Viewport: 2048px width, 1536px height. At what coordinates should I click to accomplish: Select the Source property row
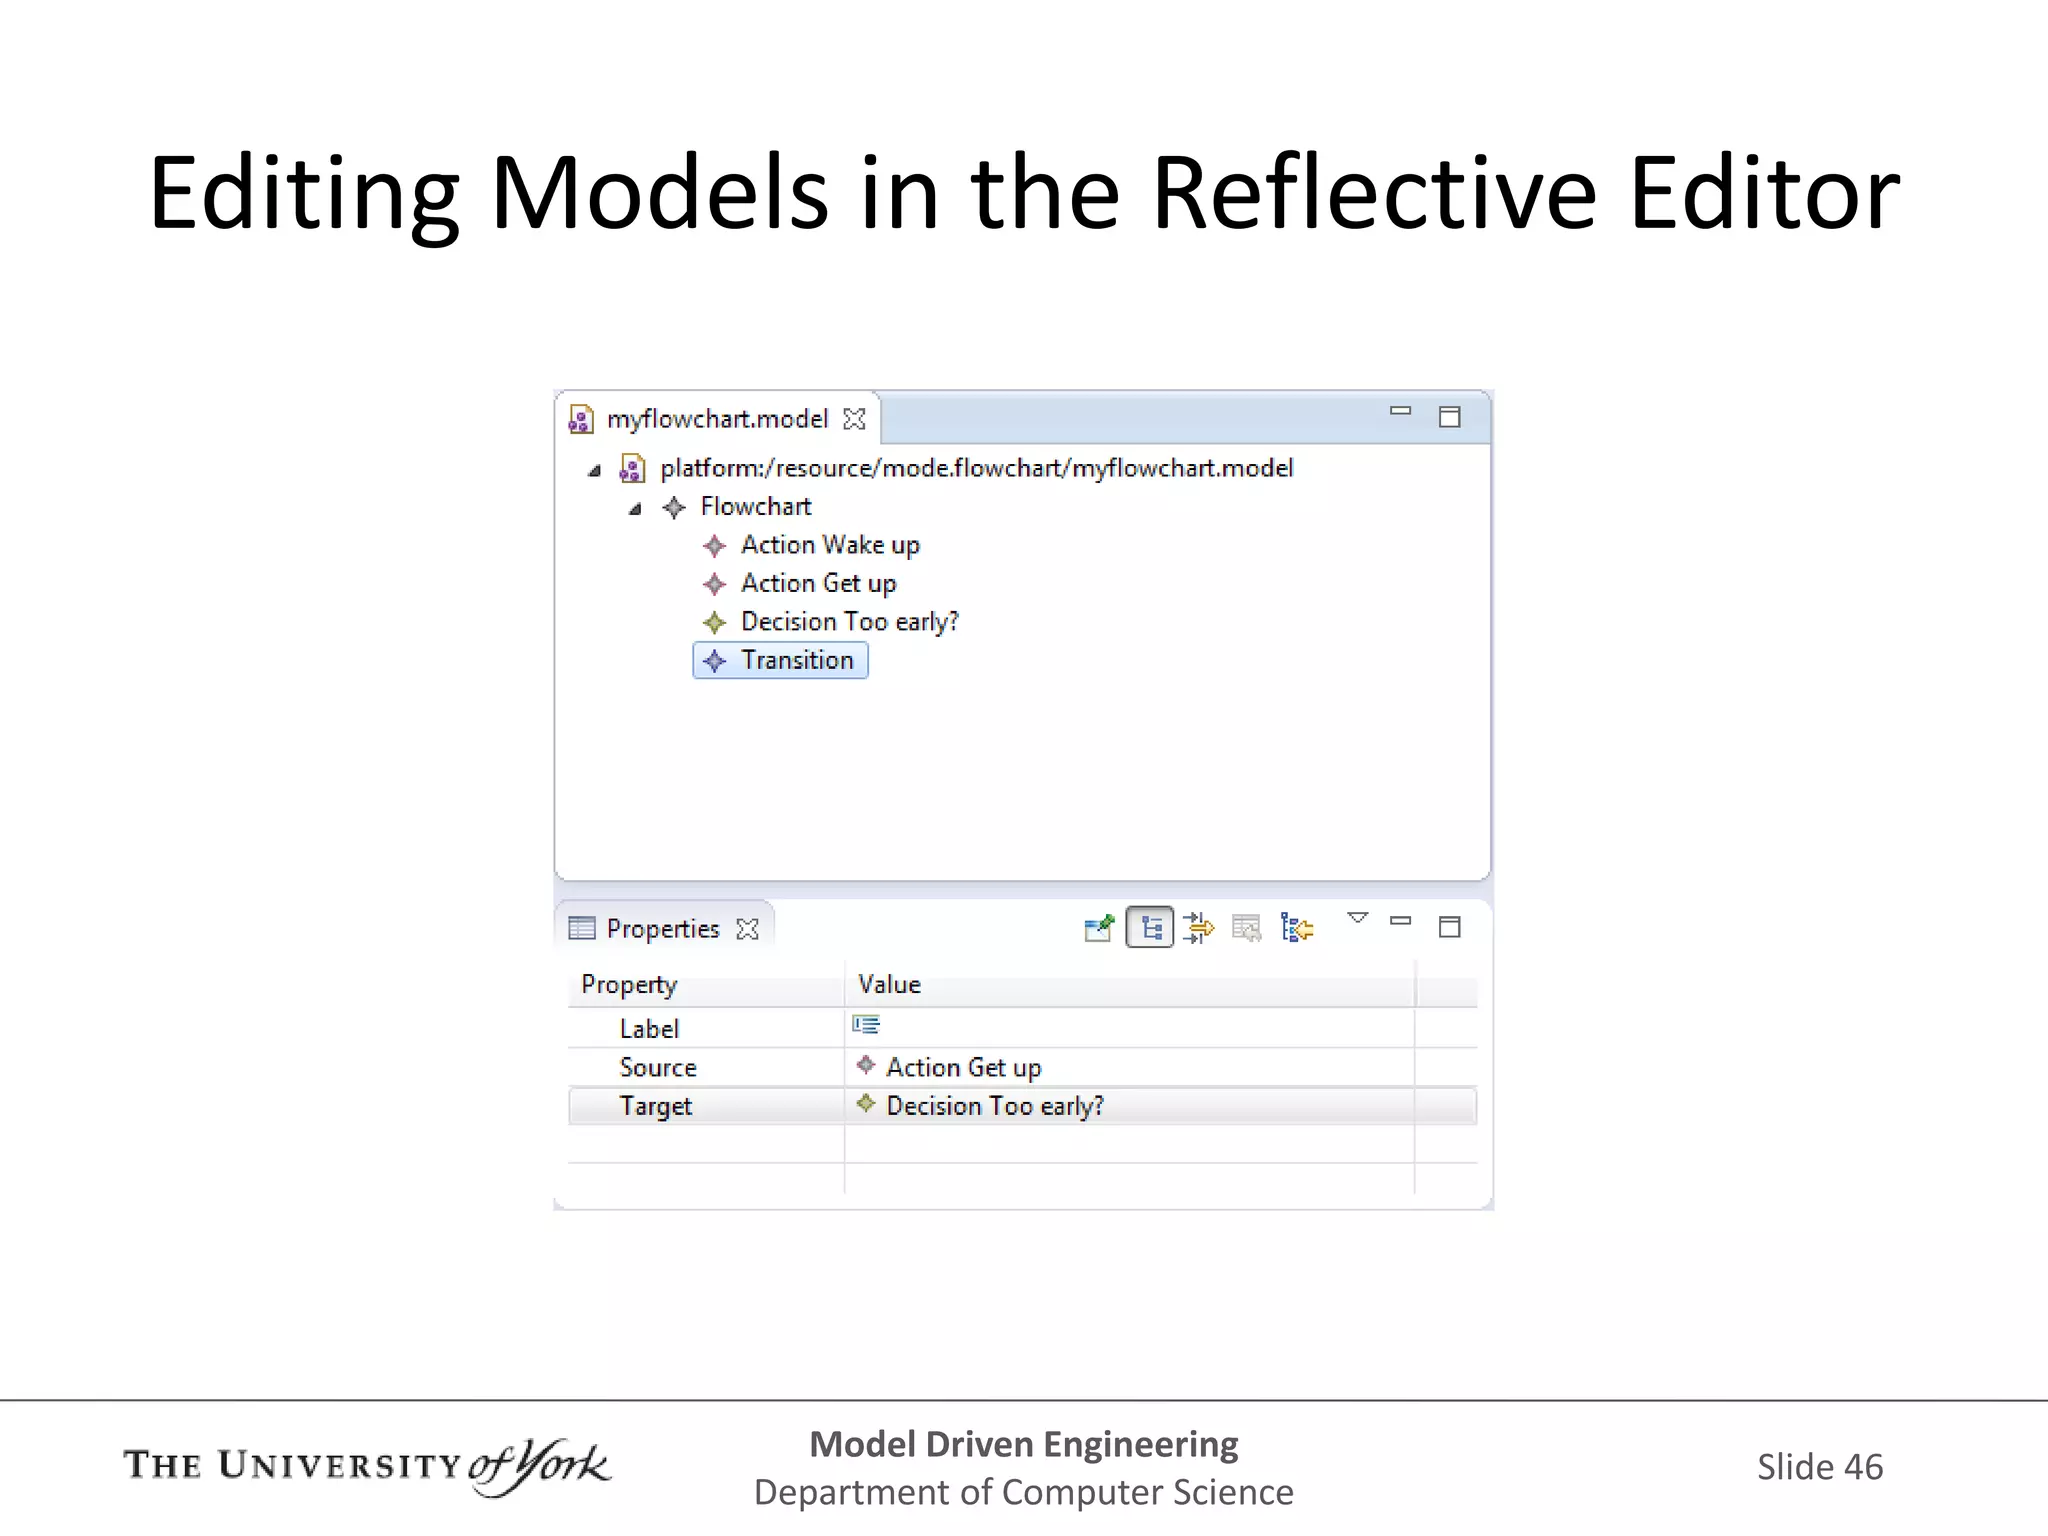pyautogui.click(x=1022, y=1067)
